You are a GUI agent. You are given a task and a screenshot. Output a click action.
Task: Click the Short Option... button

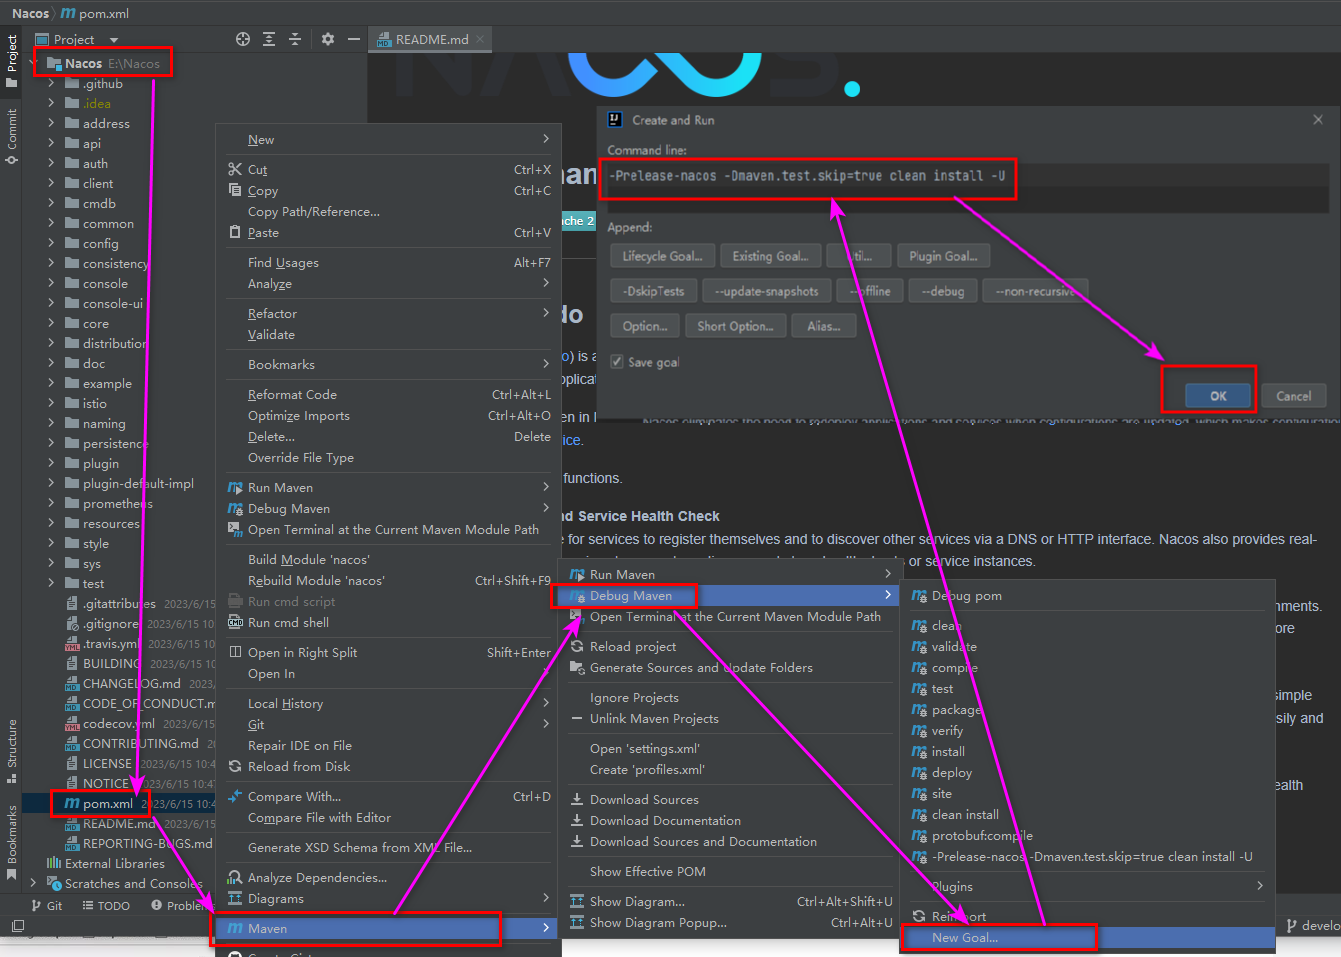coord(735,326)
